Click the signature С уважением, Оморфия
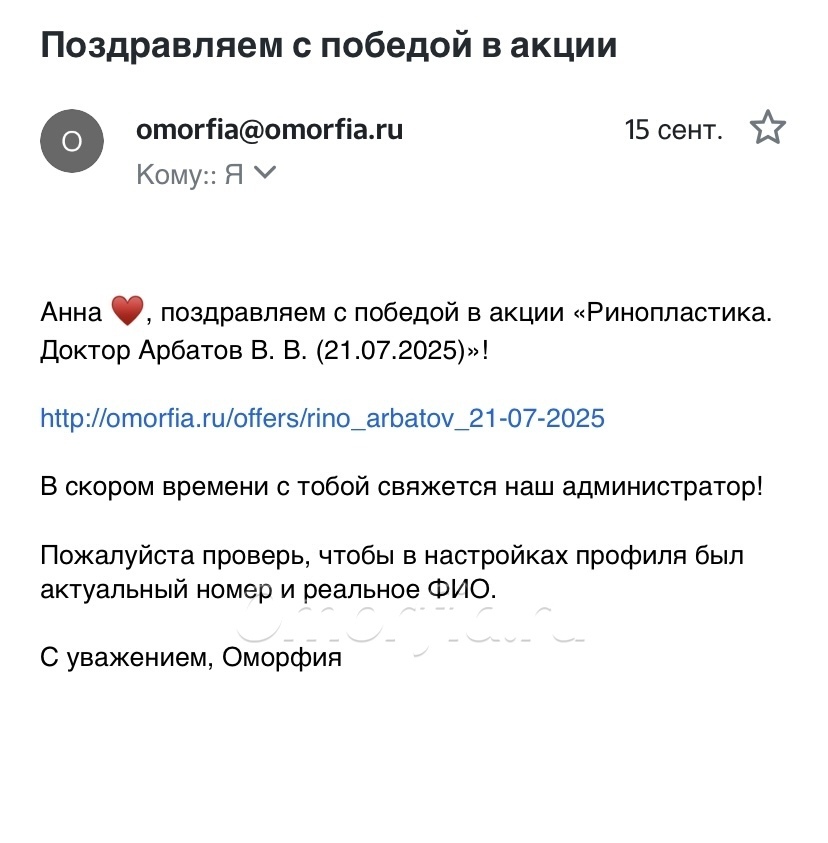Screen dimensions: 828x843 (x=191, y=658)
